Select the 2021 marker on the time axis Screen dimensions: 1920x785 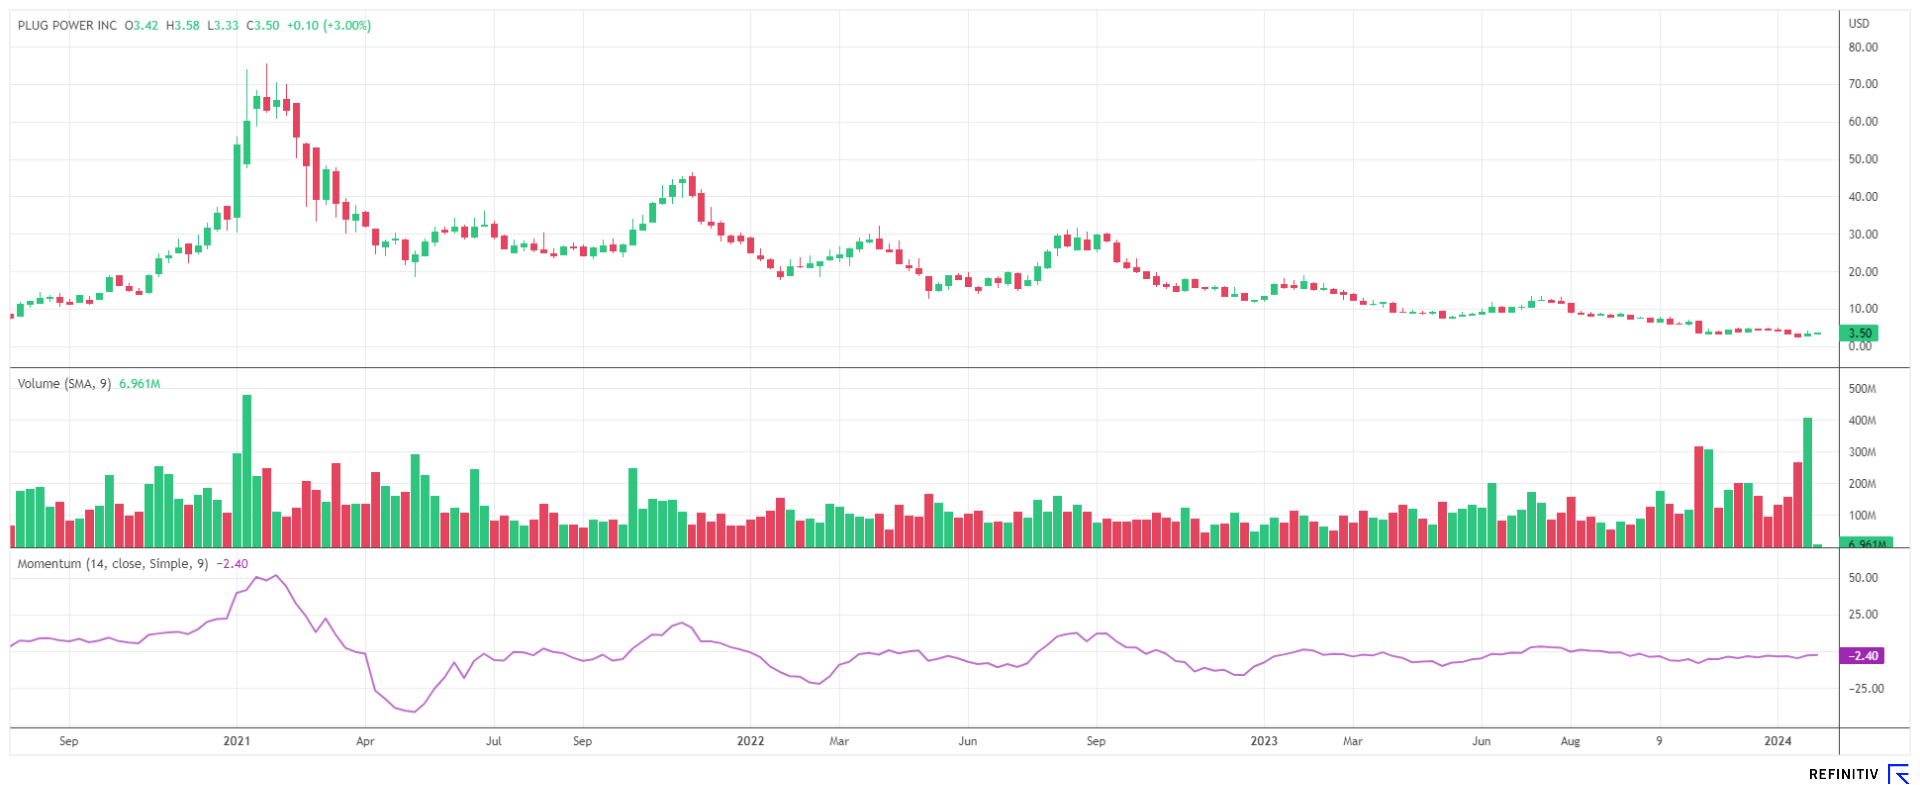pyautogui.click(x=237, y=741)
